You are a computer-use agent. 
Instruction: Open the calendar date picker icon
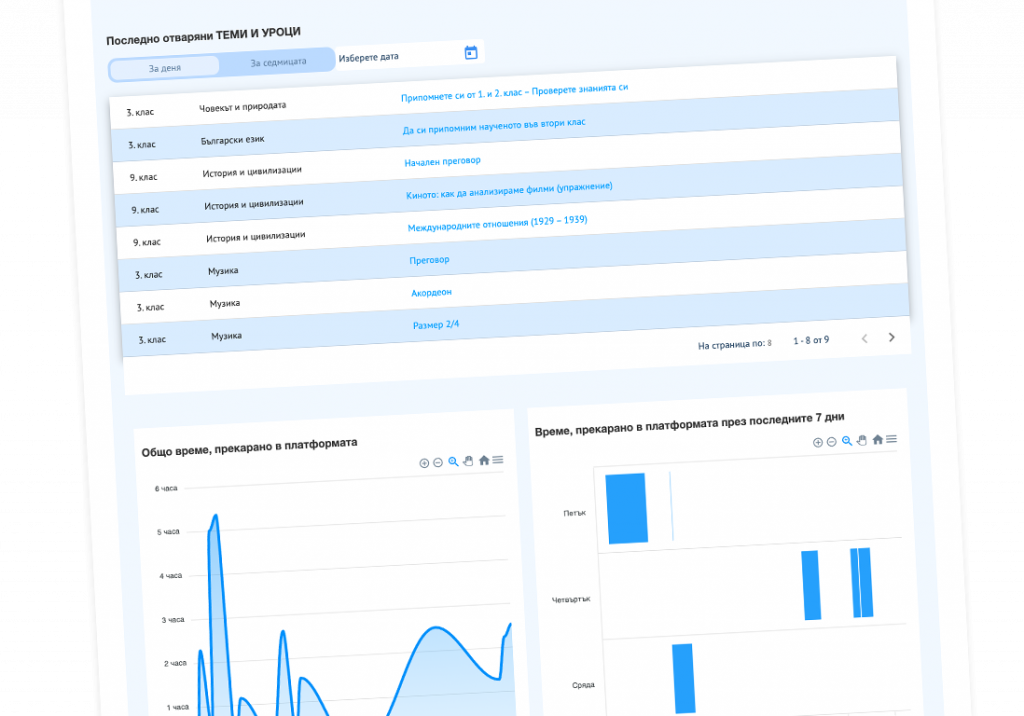point(471,52)
